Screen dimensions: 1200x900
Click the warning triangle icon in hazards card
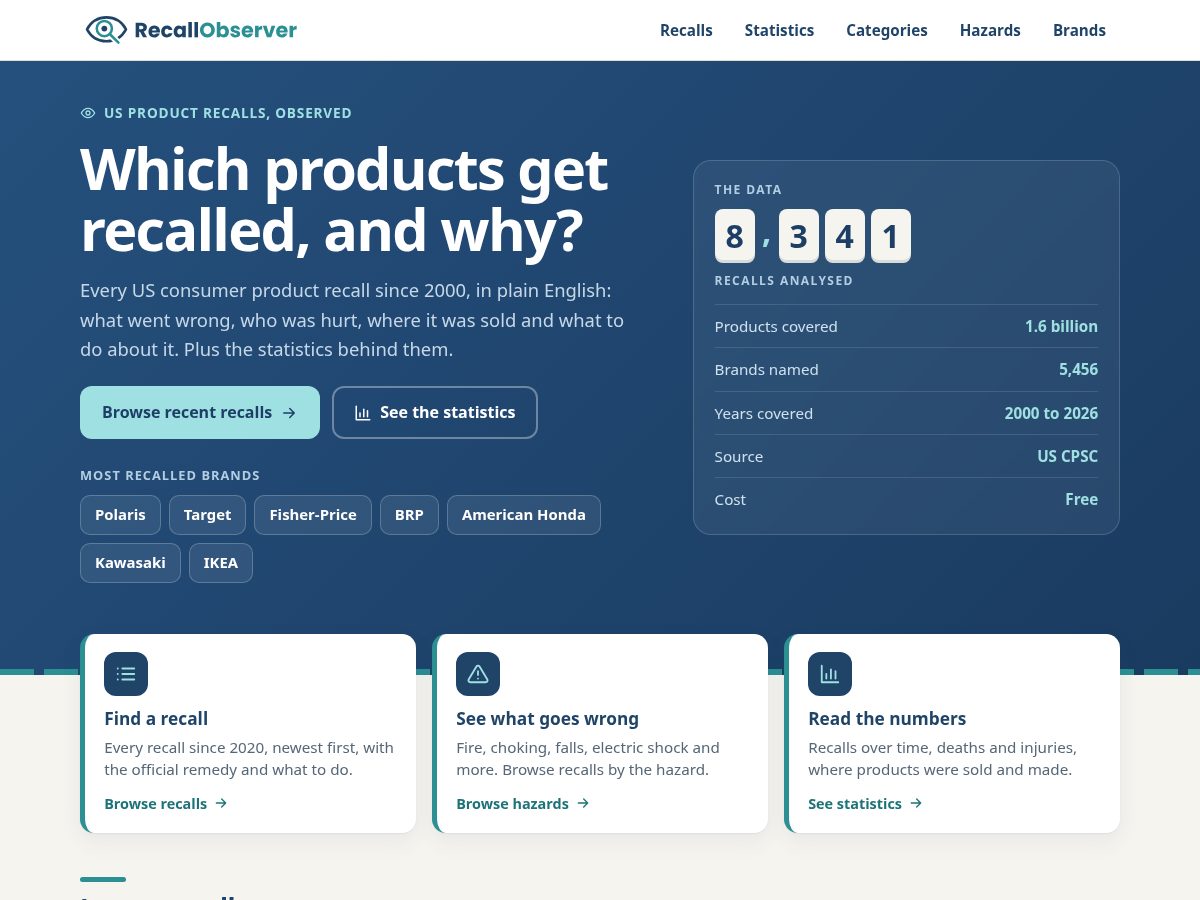coord(478,674)
